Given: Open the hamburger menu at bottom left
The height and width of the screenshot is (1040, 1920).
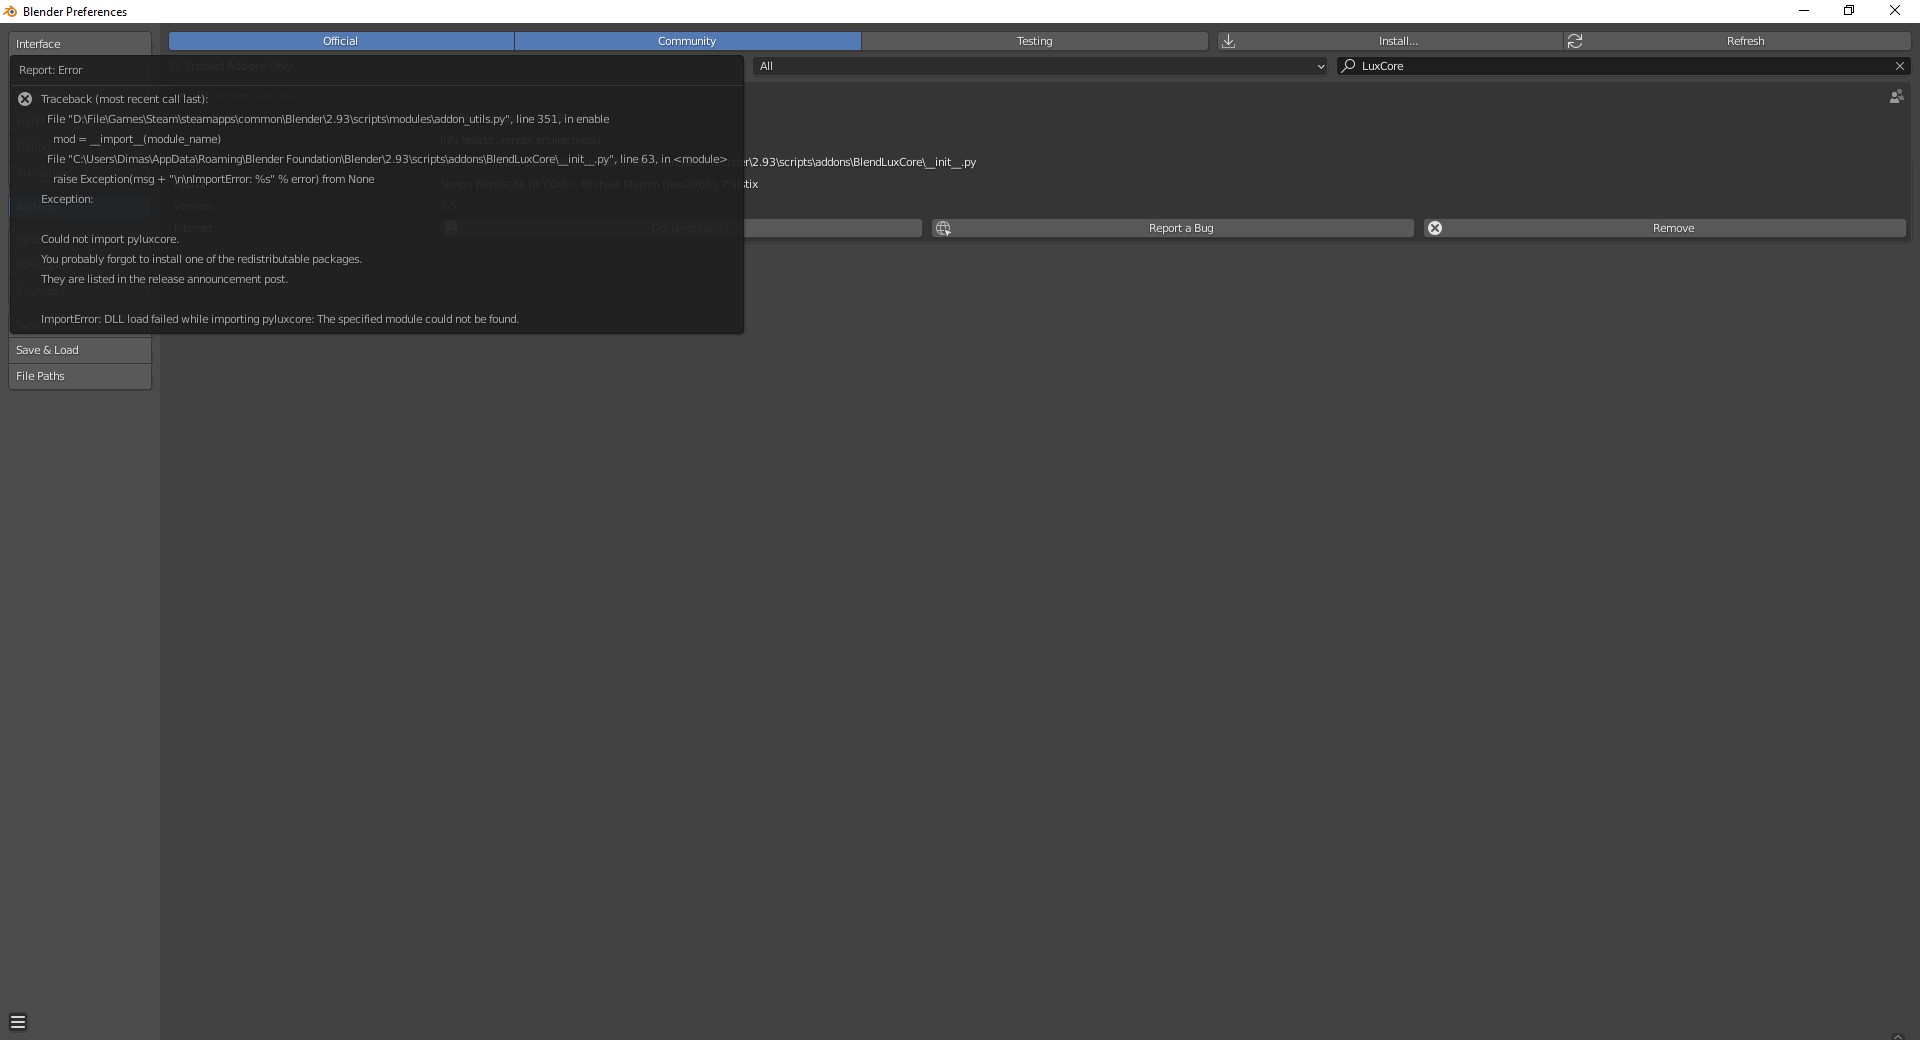Looking at the screenshot, I should 18,1022.
